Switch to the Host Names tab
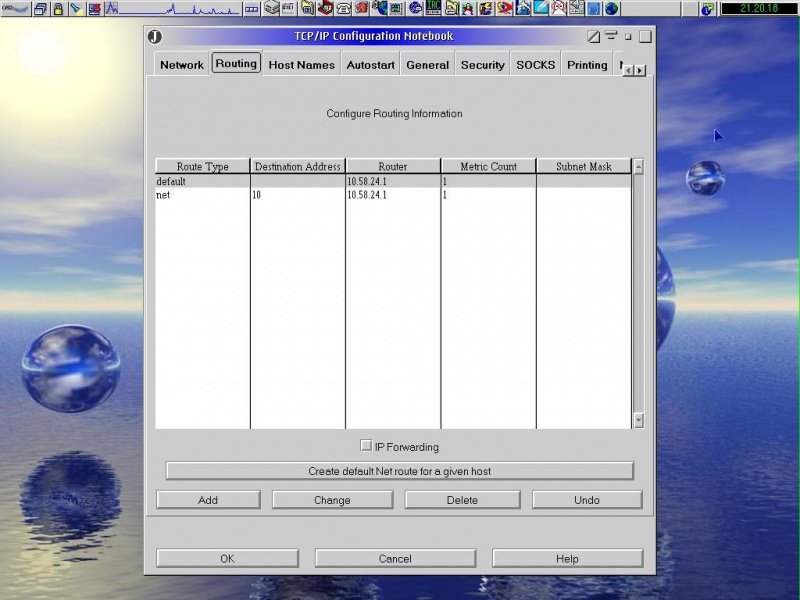This screenshot has width=800, height=600. point(301,64)
